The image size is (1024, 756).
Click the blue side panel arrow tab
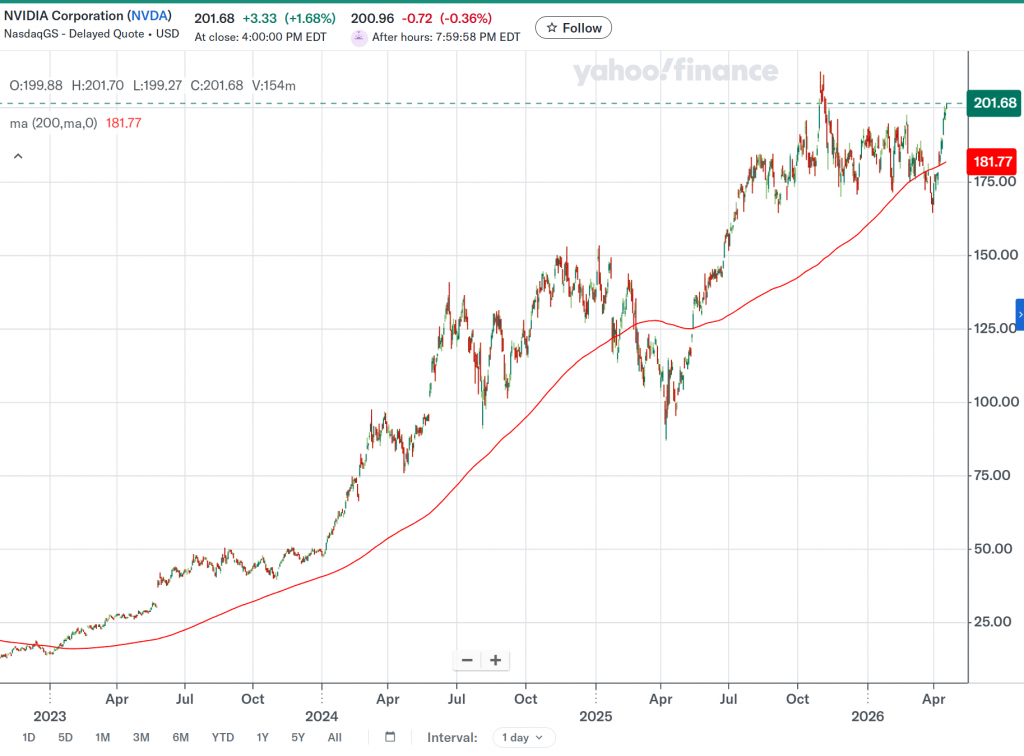pyautogui.click(x=1019, y=314)
